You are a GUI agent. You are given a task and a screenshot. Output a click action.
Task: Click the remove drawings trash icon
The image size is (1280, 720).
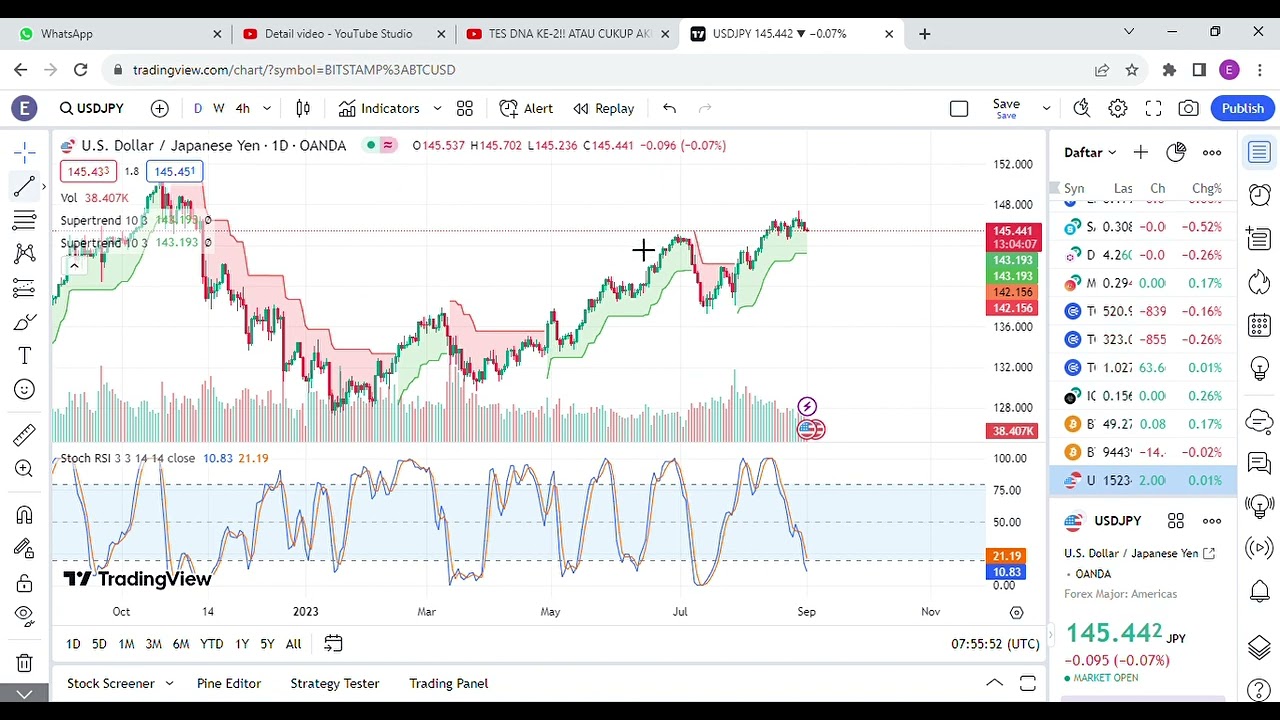[25, 662]
